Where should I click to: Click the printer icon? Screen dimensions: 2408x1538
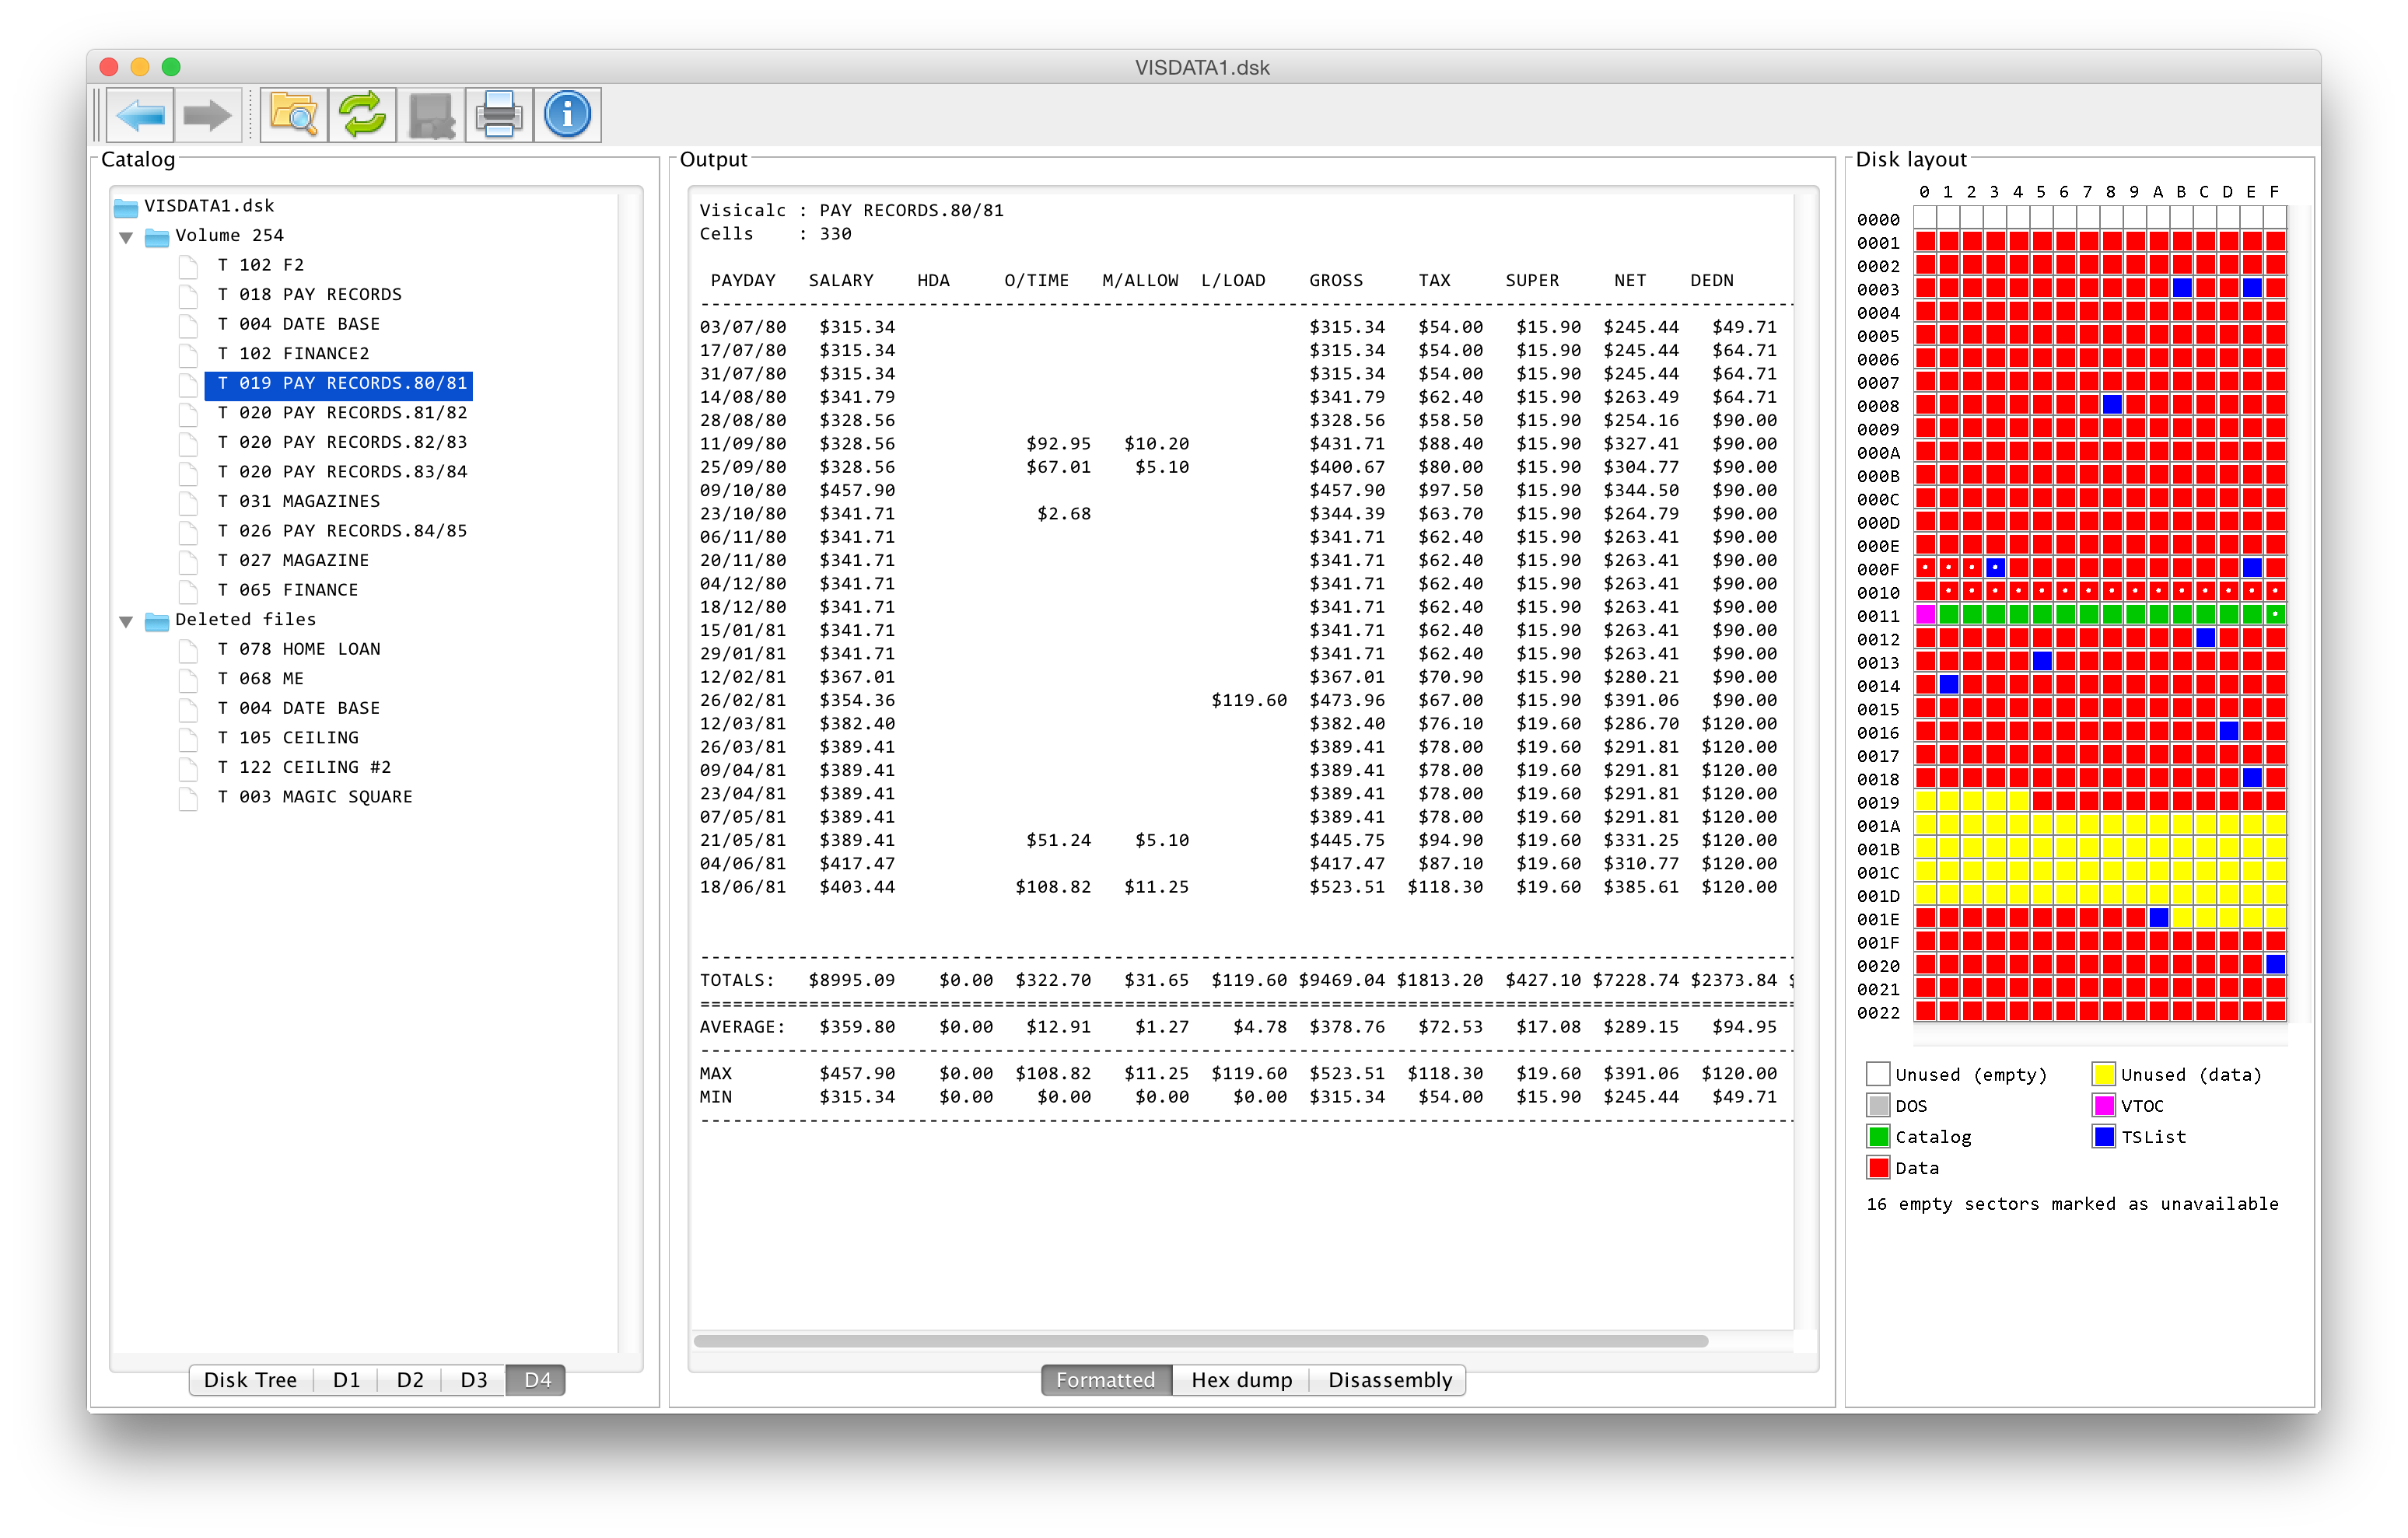click(499, 115)
